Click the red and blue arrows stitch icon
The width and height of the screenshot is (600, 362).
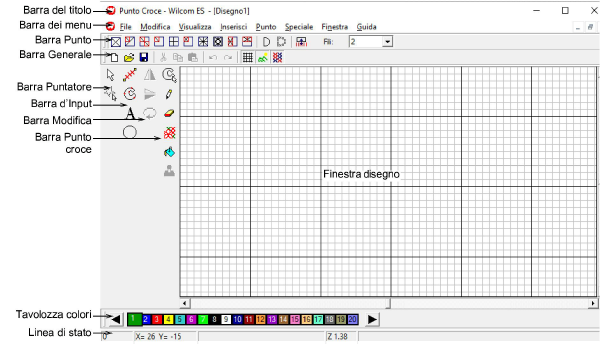[302, 42]
